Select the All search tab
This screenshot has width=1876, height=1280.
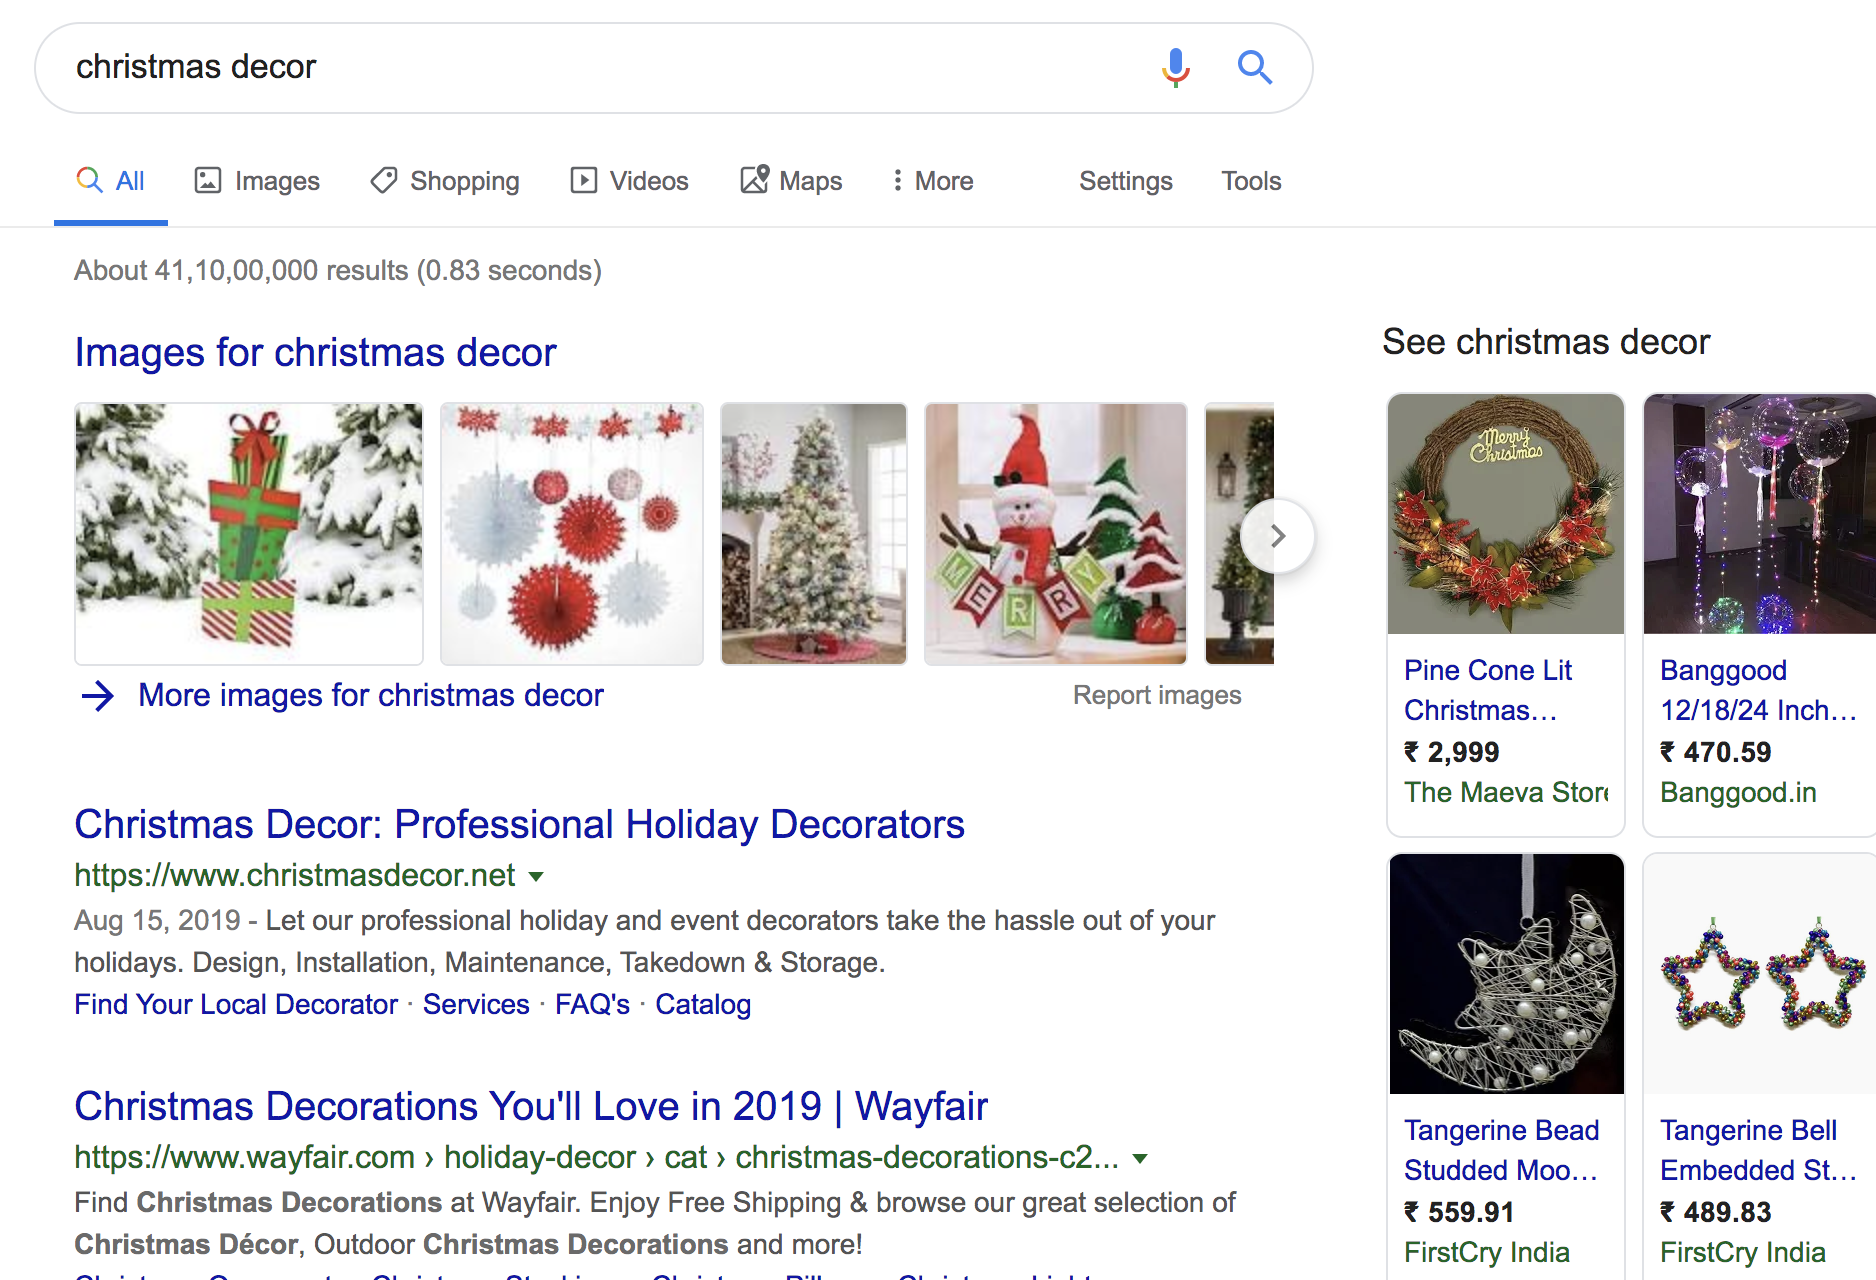coord(111,181)
